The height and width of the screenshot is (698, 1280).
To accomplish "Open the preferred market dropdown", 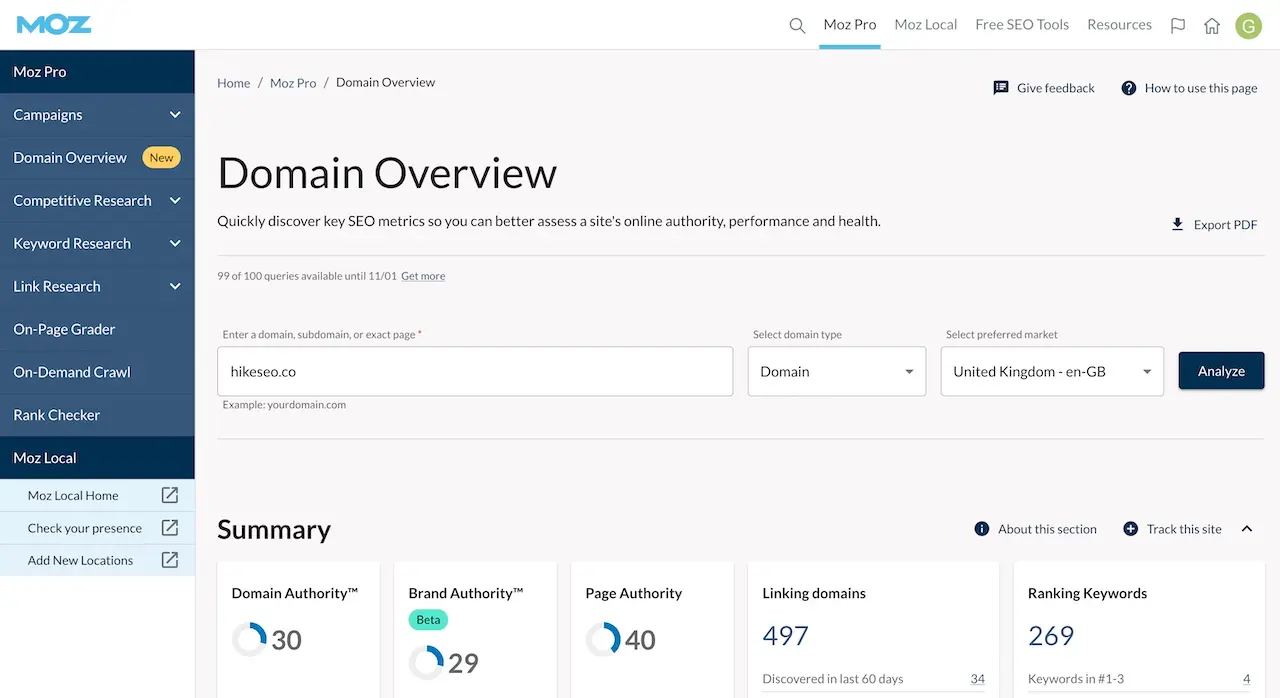I will click(x=1052, y=371).
